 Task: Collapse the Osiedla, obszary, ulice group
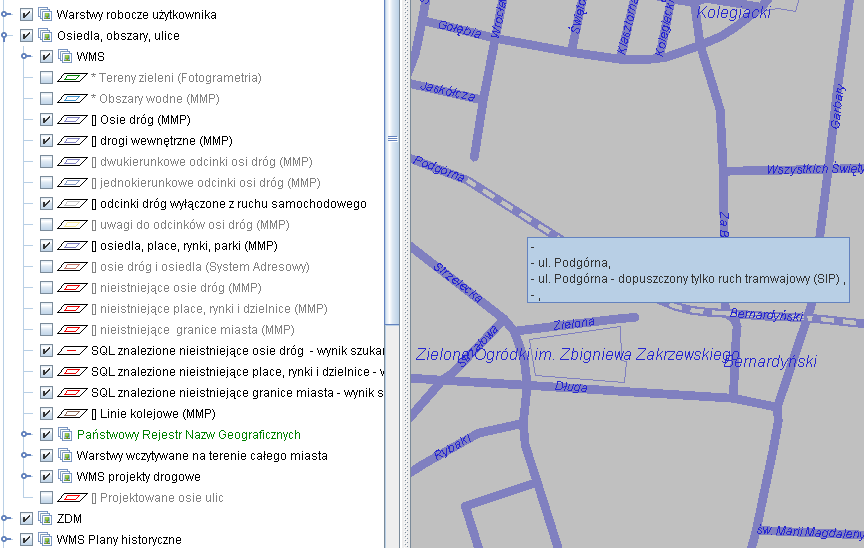click(x=6, y=35)
